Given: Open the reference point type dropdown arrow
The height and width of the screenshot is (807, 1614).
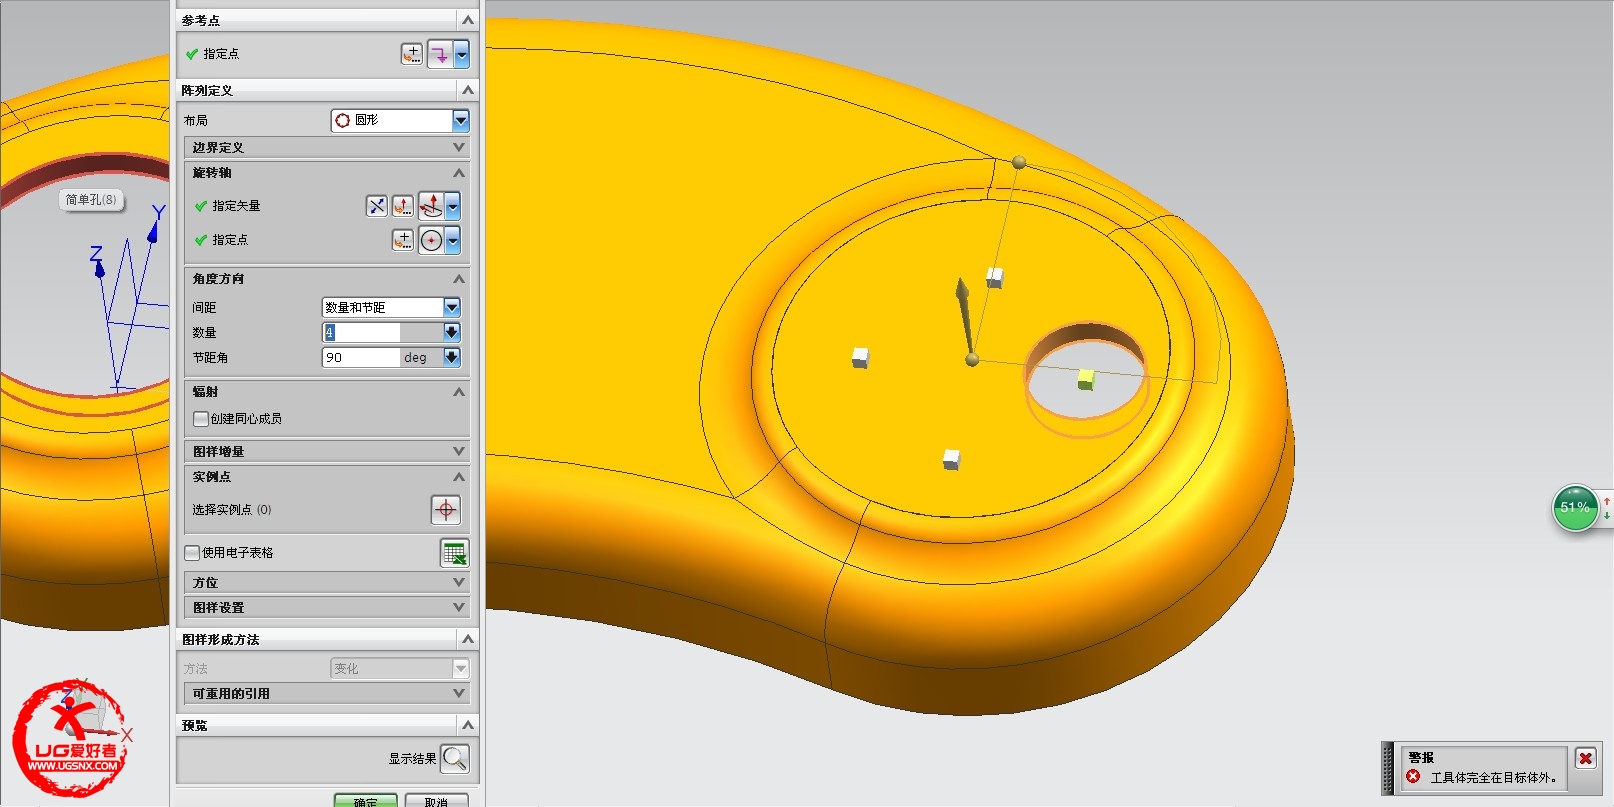Looking at the screenshot, I should click(462, 54).
